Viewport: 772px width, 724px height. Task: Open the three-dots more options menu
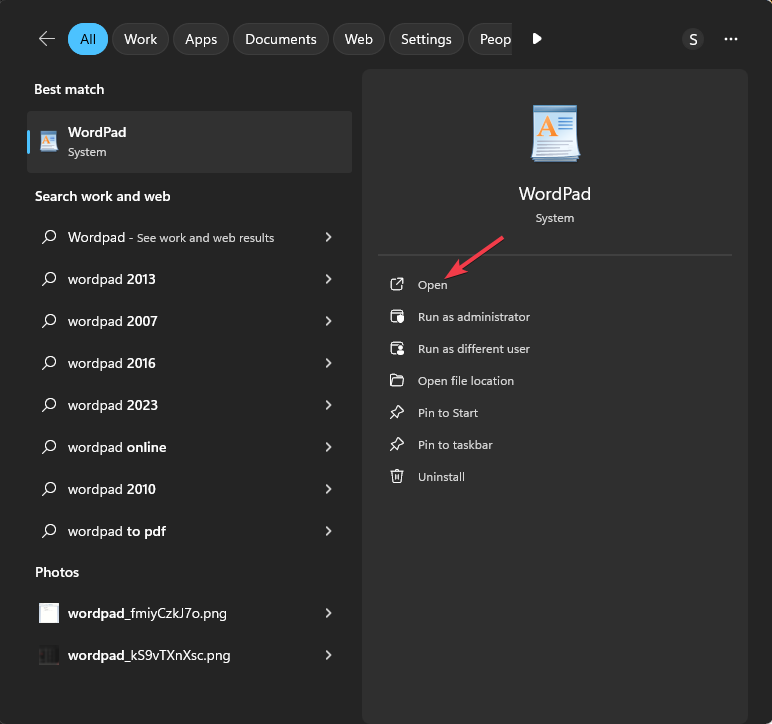(x=731, y=39)
